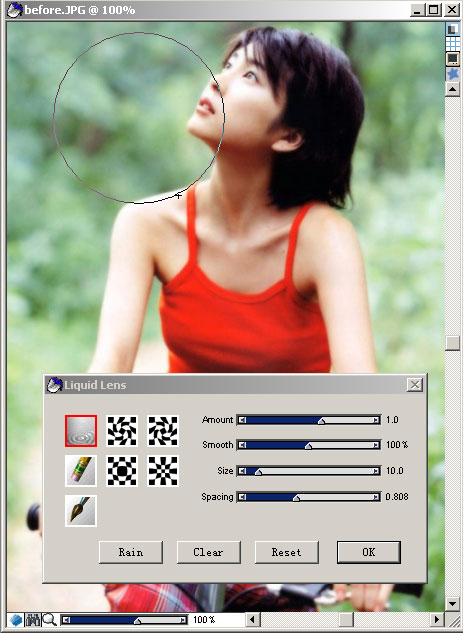Screen dimensions: 463x633
Task: Choose the pinch checker pattern icon
Action: (x=163, y=471)
